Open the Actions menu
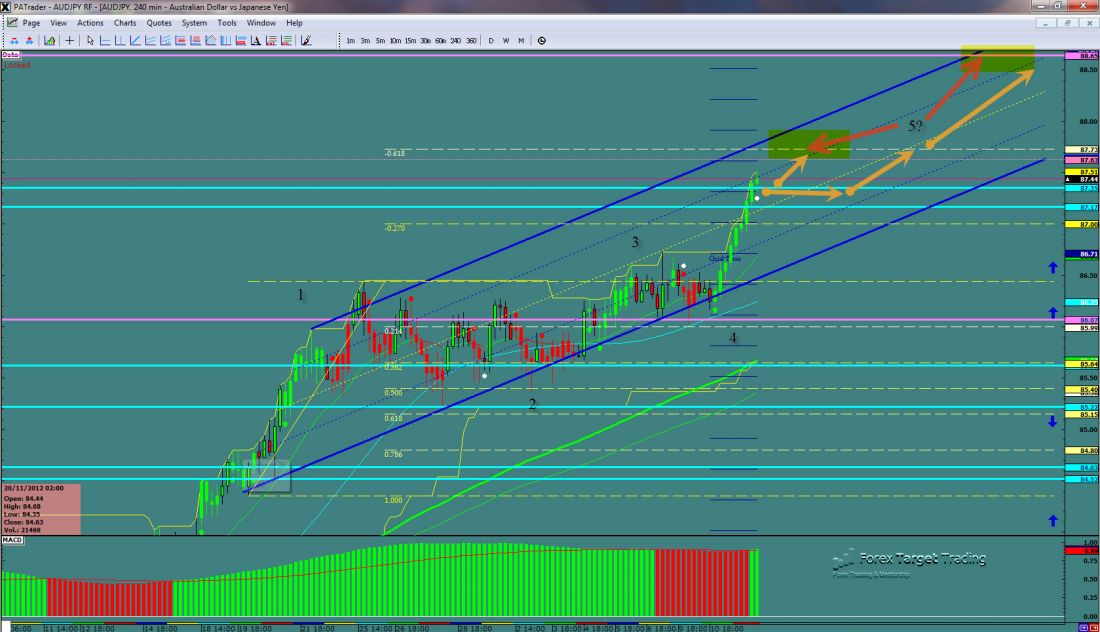Screen dimensions: 1100x632 [x=90, y=22]
